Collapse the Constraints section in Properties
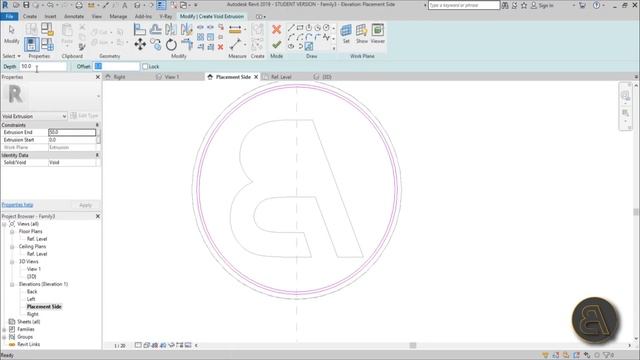640x360 pixels. [x=97, y=125]
